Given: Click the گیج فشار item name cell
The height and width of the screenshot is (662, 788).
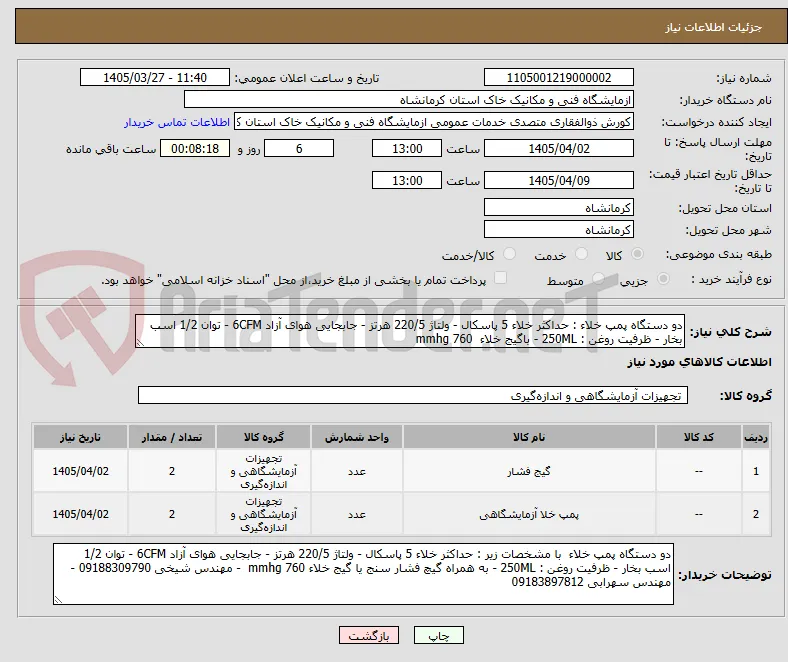Looking at the screenshot, I should (529, 471).
